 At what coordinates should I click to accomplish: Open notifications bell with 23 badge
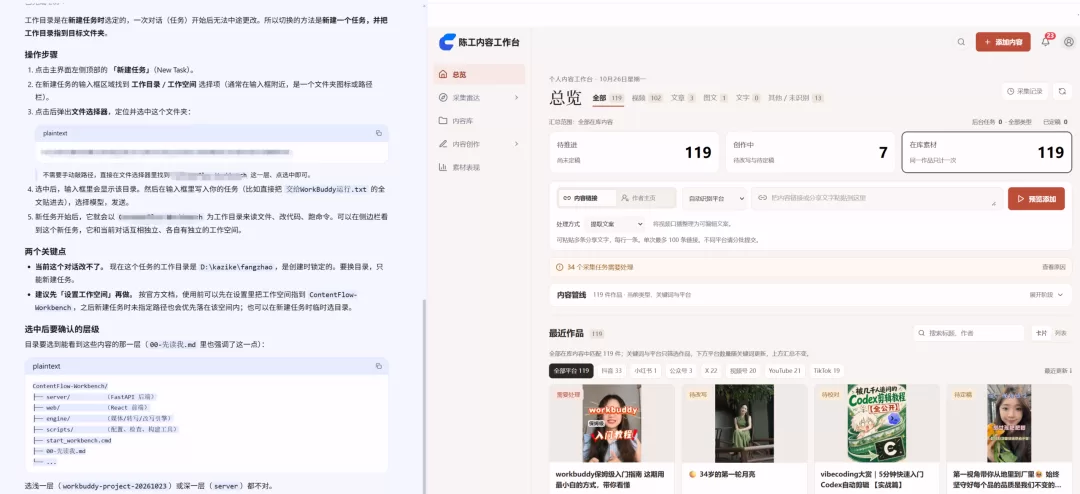click(x=1046, y=41)
